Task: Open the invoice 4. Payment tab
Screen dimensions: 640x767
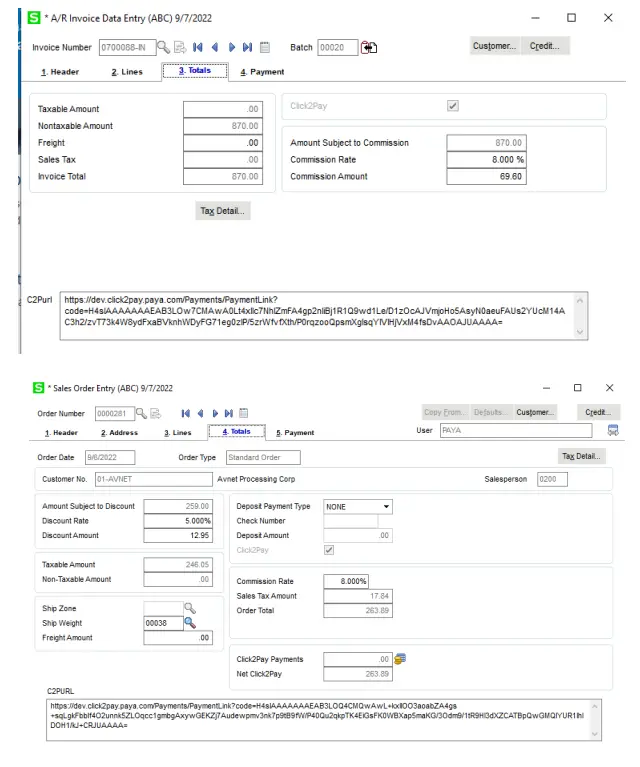Action: 262,72
